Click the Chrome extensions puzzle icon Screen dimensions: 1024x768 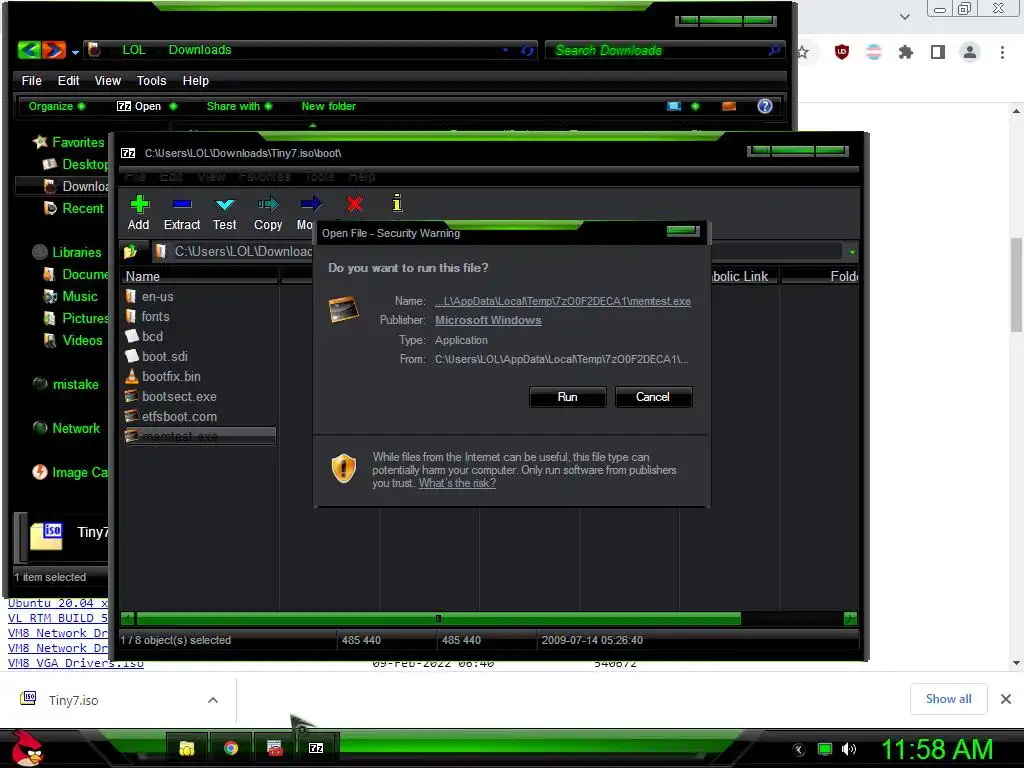pos(906,52)
